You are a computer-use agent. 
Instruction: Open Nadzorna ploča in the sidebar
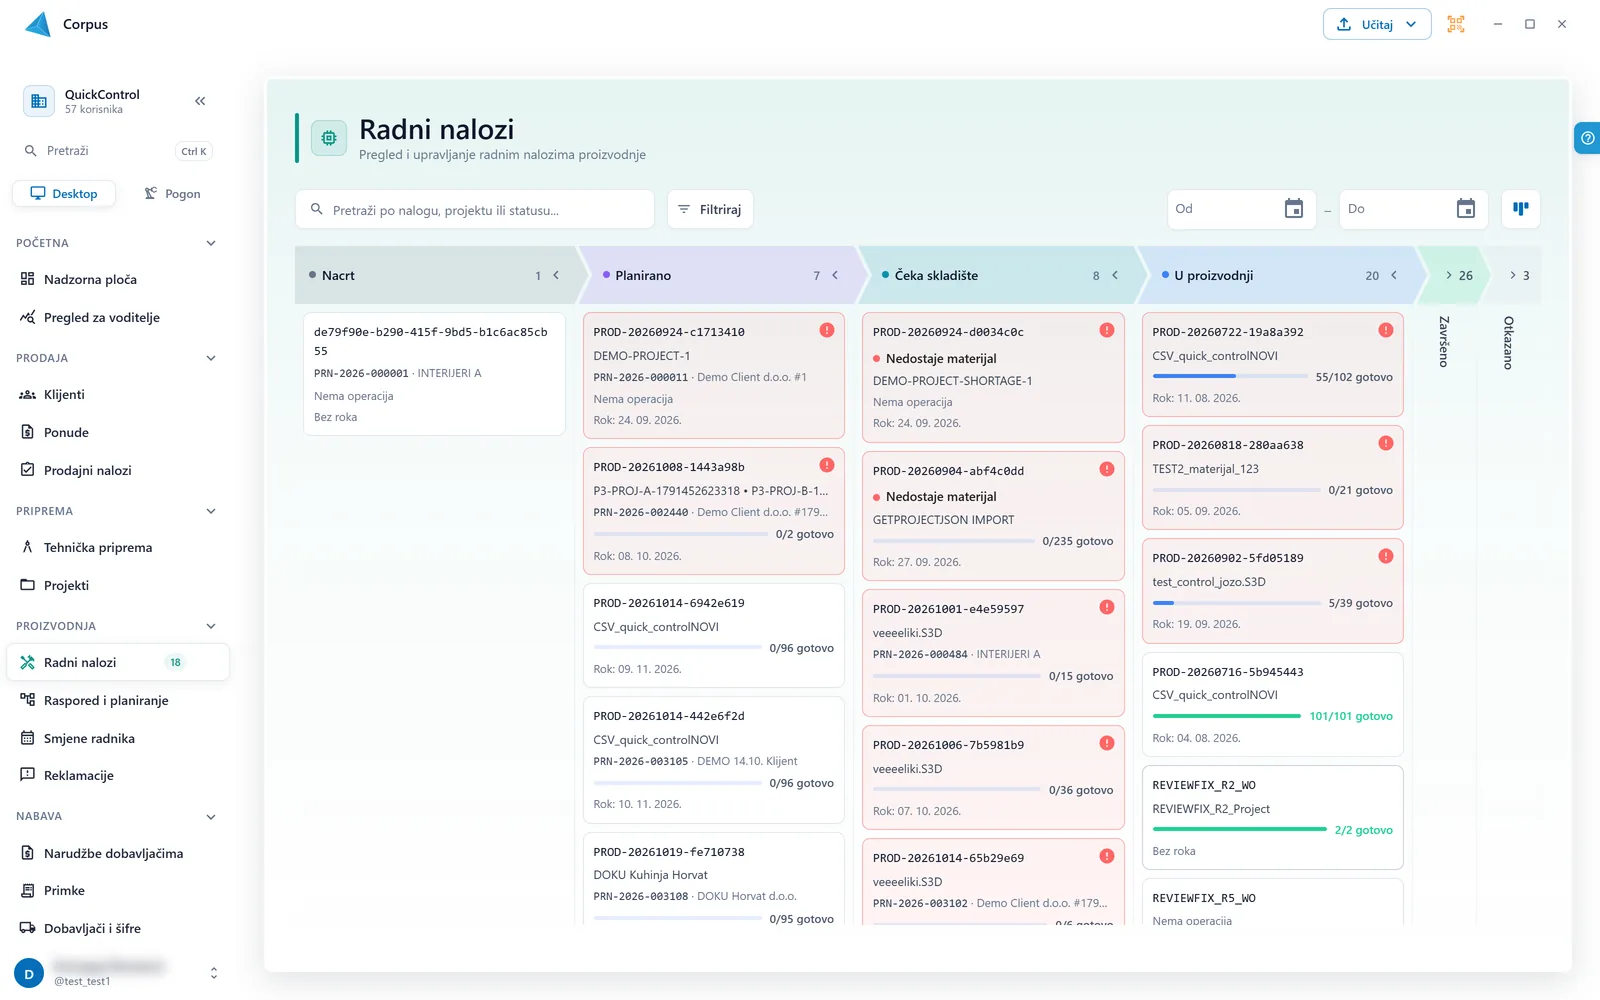[x=118, y=279]
